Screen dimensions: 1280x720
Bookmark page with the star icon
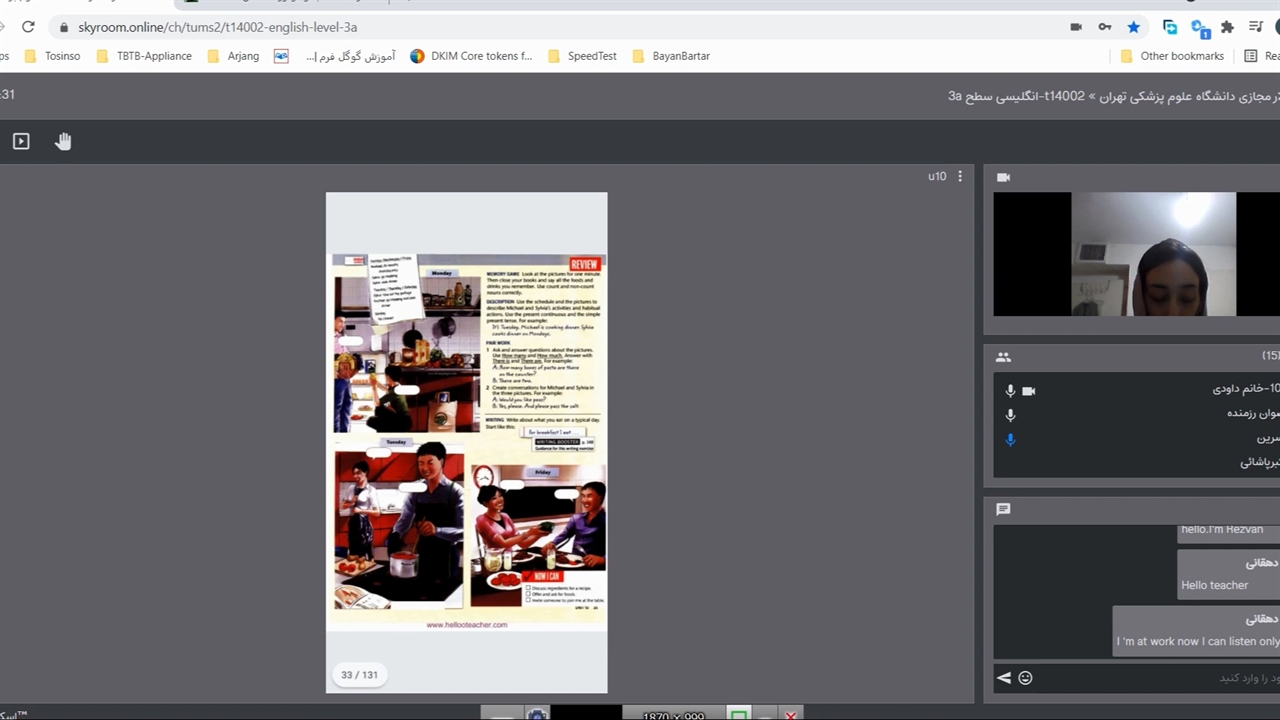(1133, 27)
